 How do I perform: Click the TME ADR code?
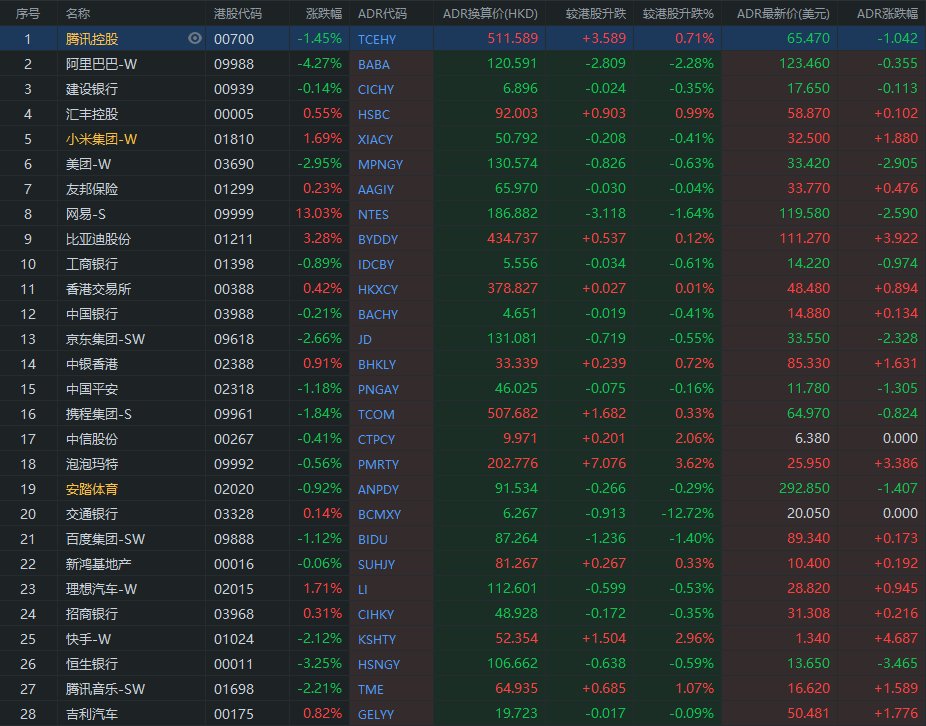[x=371, y=689]
